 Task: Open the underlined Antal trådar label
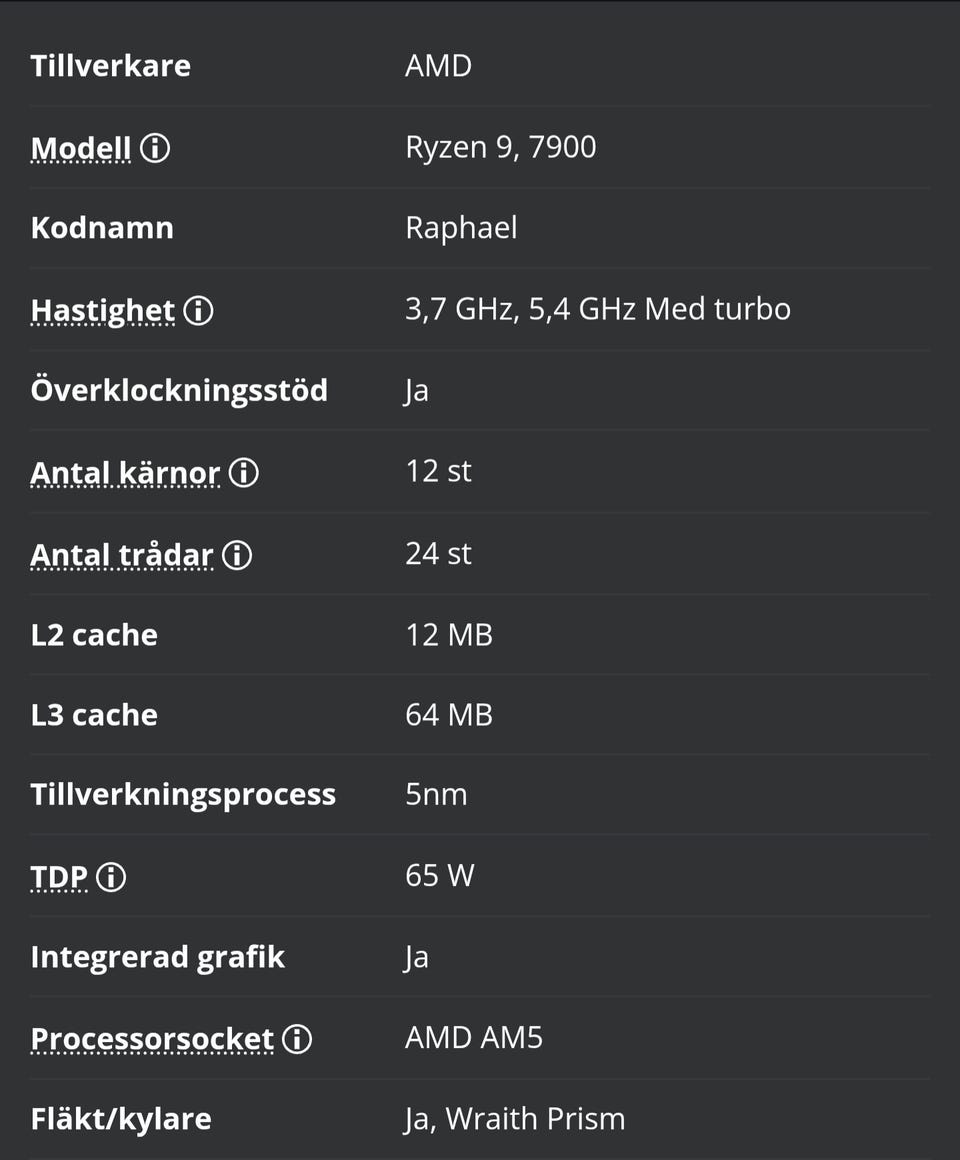click(122, 554)
